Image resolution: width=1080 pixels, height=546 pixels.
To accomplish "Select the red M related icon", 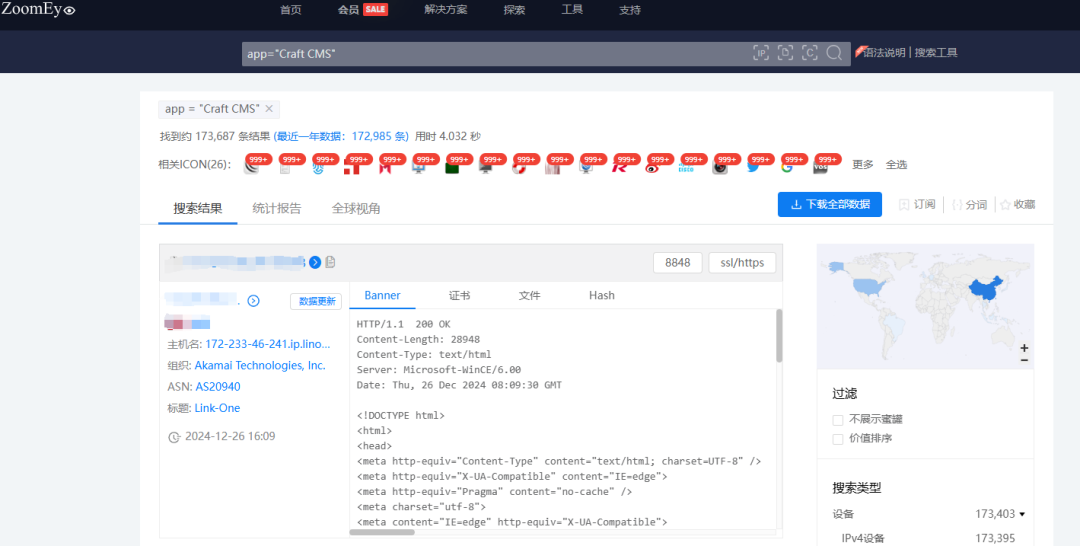I will coord(385,166).
